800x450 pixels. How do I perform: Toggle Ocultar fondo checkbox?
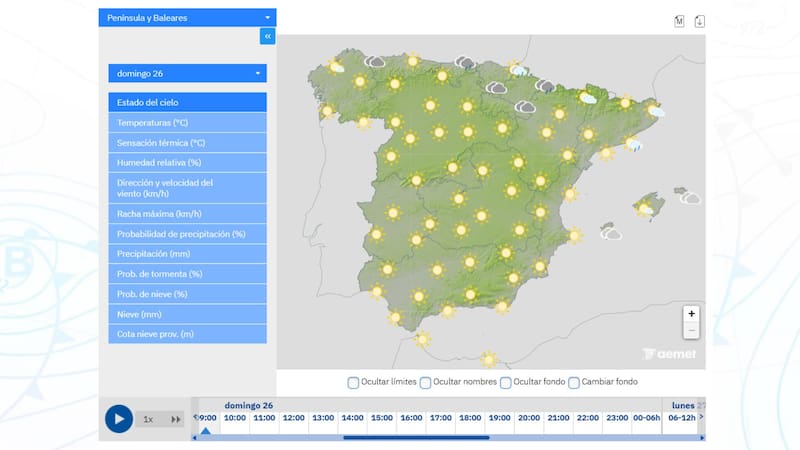[506, 383]
